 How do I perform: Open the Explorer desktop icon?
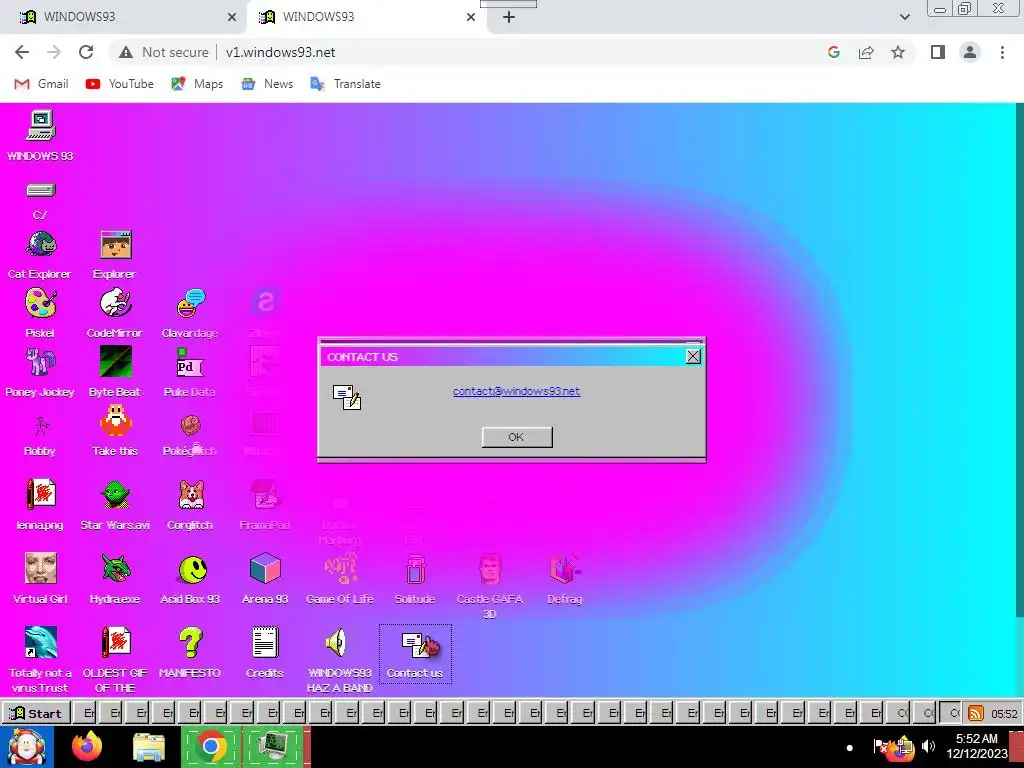[115, 255]
